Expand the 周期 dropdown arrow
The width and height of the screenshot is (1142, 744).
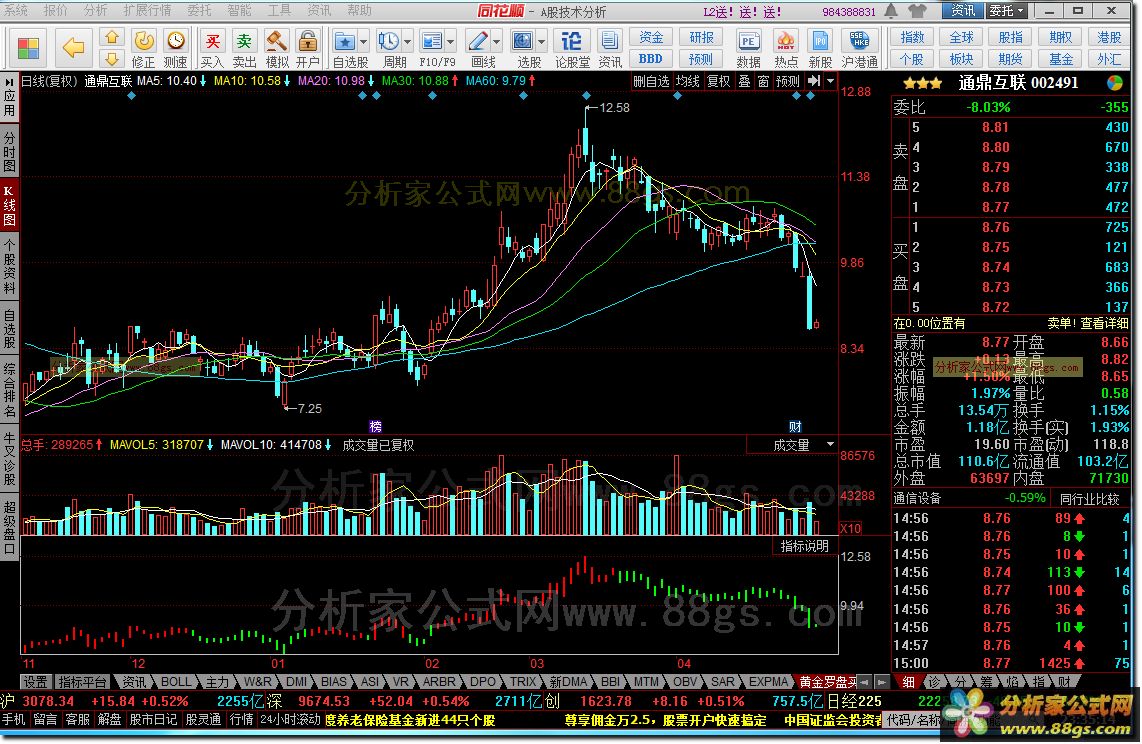(407, 41)
